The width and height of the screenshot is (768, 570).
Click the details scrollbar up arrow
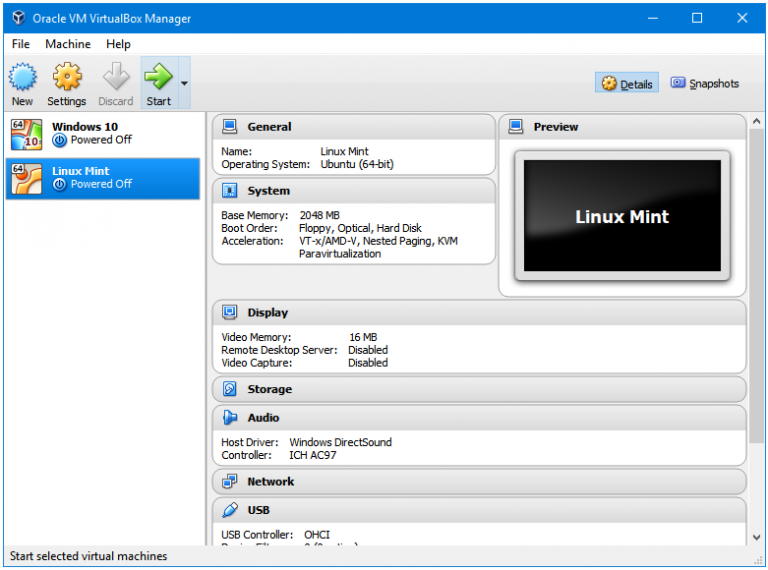(x=756, y=121)
